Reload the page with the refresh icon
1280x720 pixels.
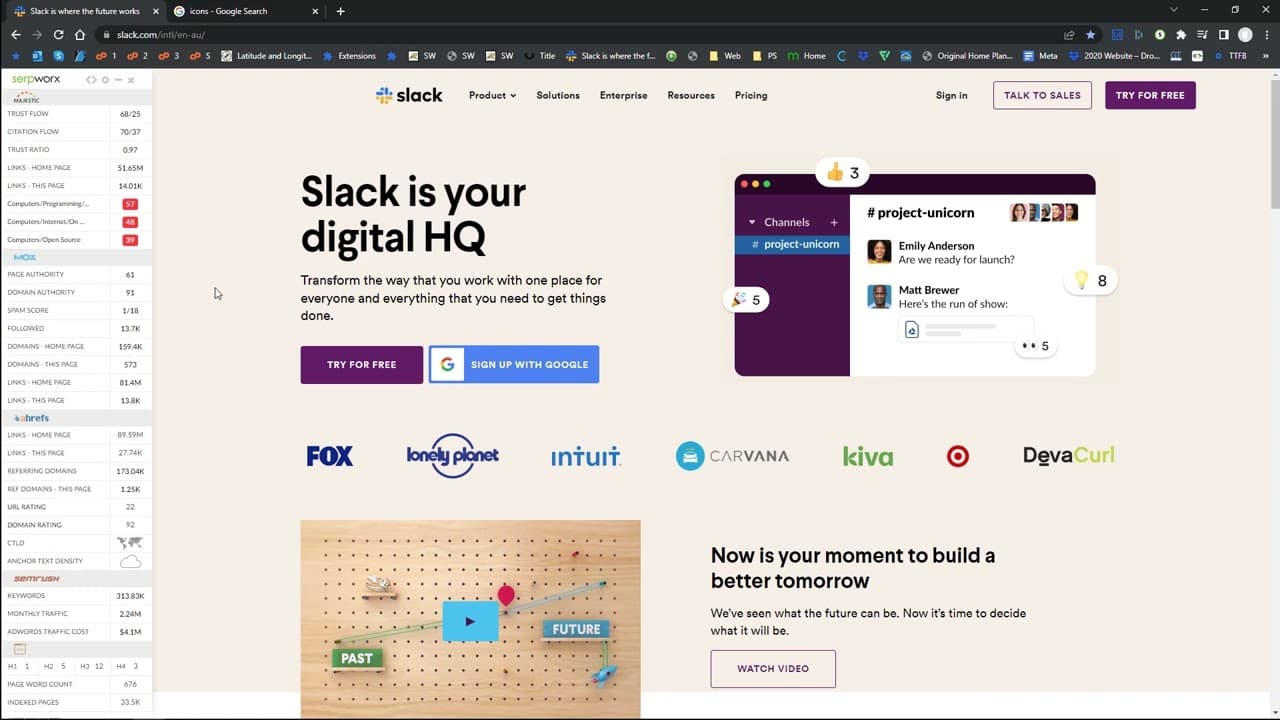coord(58,34)
